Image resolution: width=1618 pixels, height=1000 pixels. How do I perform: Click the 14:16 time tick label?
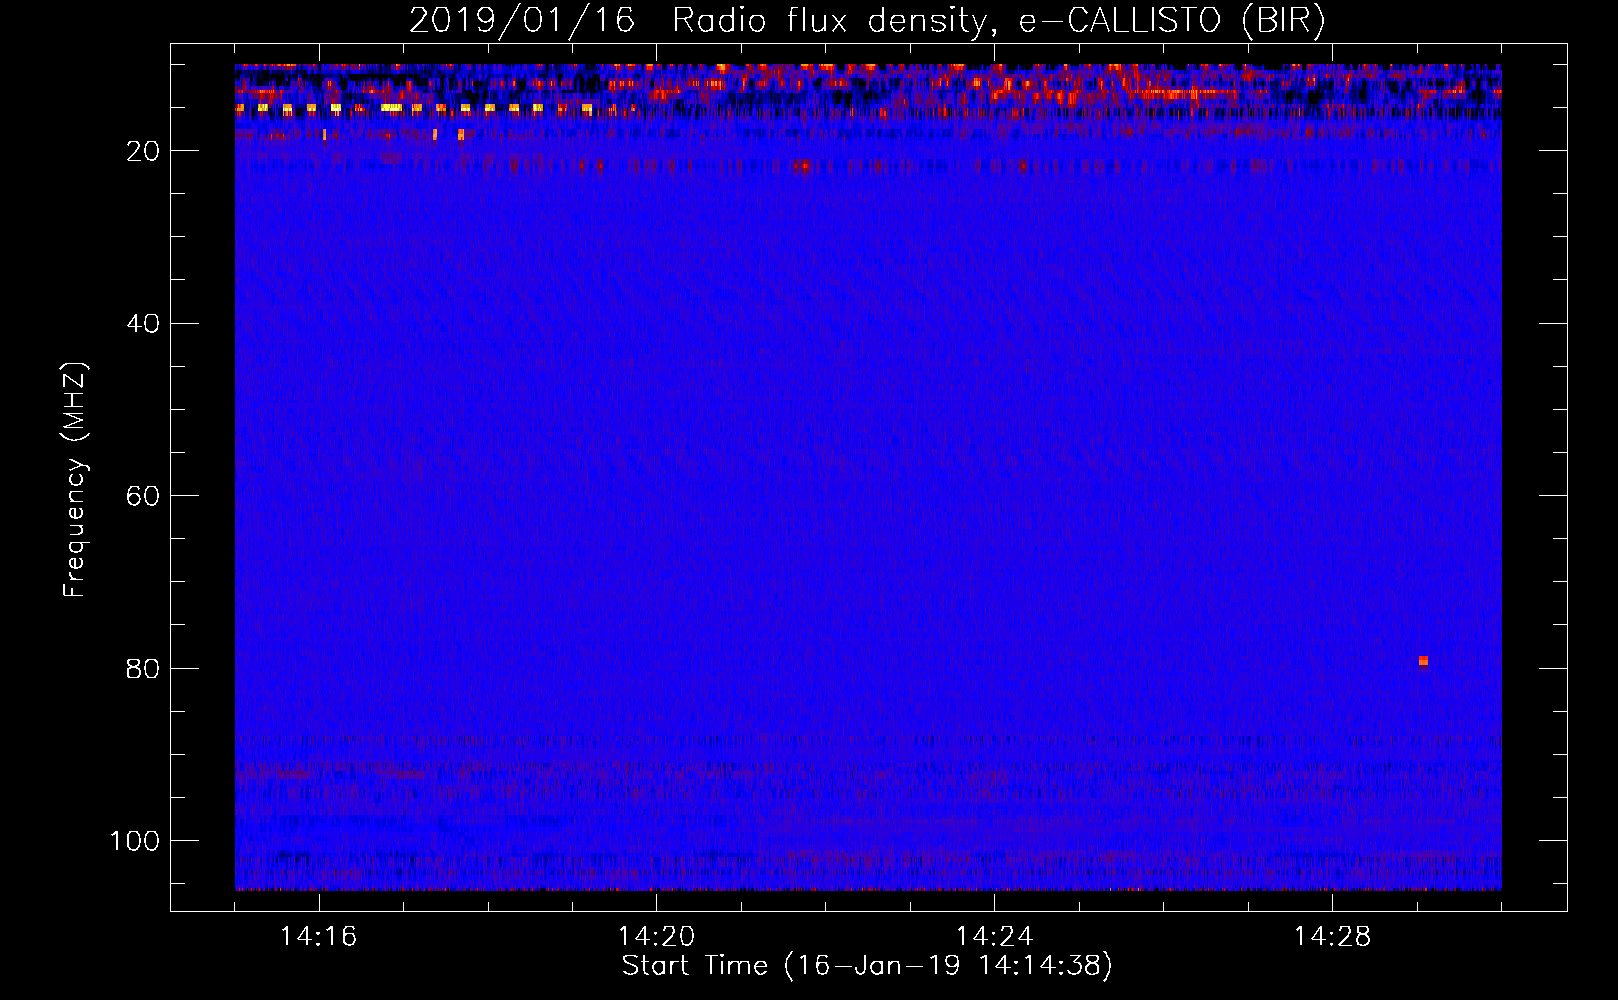(319, 937)
